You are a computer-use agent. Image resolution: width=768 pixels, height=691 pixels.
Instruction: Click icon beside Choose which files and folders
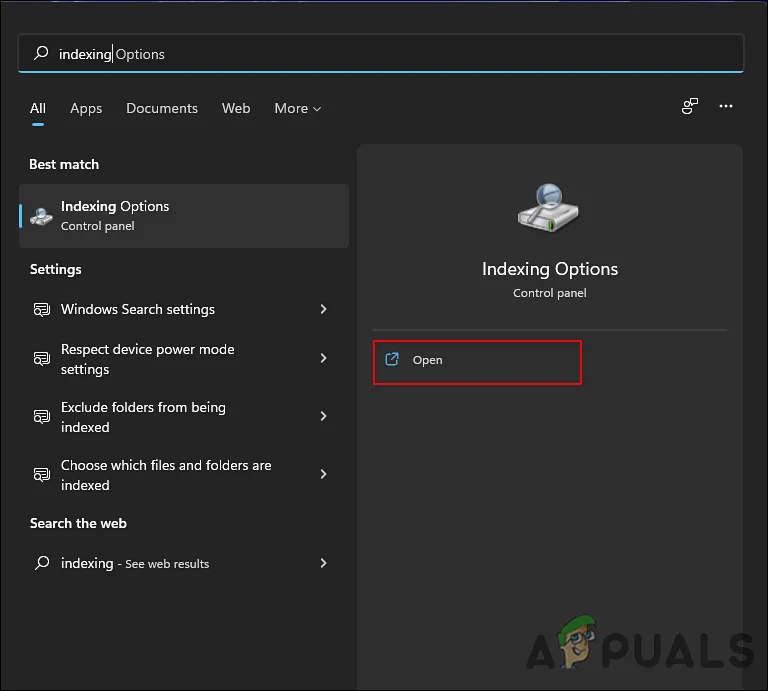42,474
